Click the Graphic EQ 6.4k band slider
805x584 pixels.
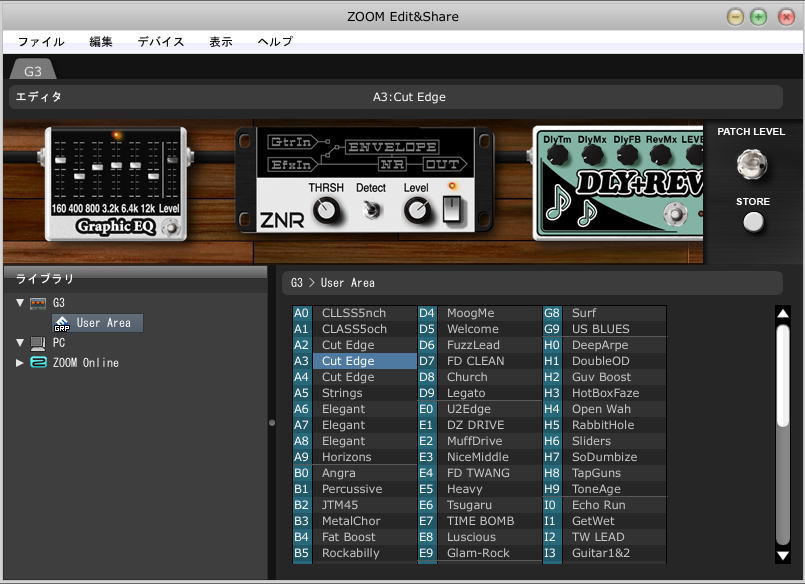pos(135,165)
